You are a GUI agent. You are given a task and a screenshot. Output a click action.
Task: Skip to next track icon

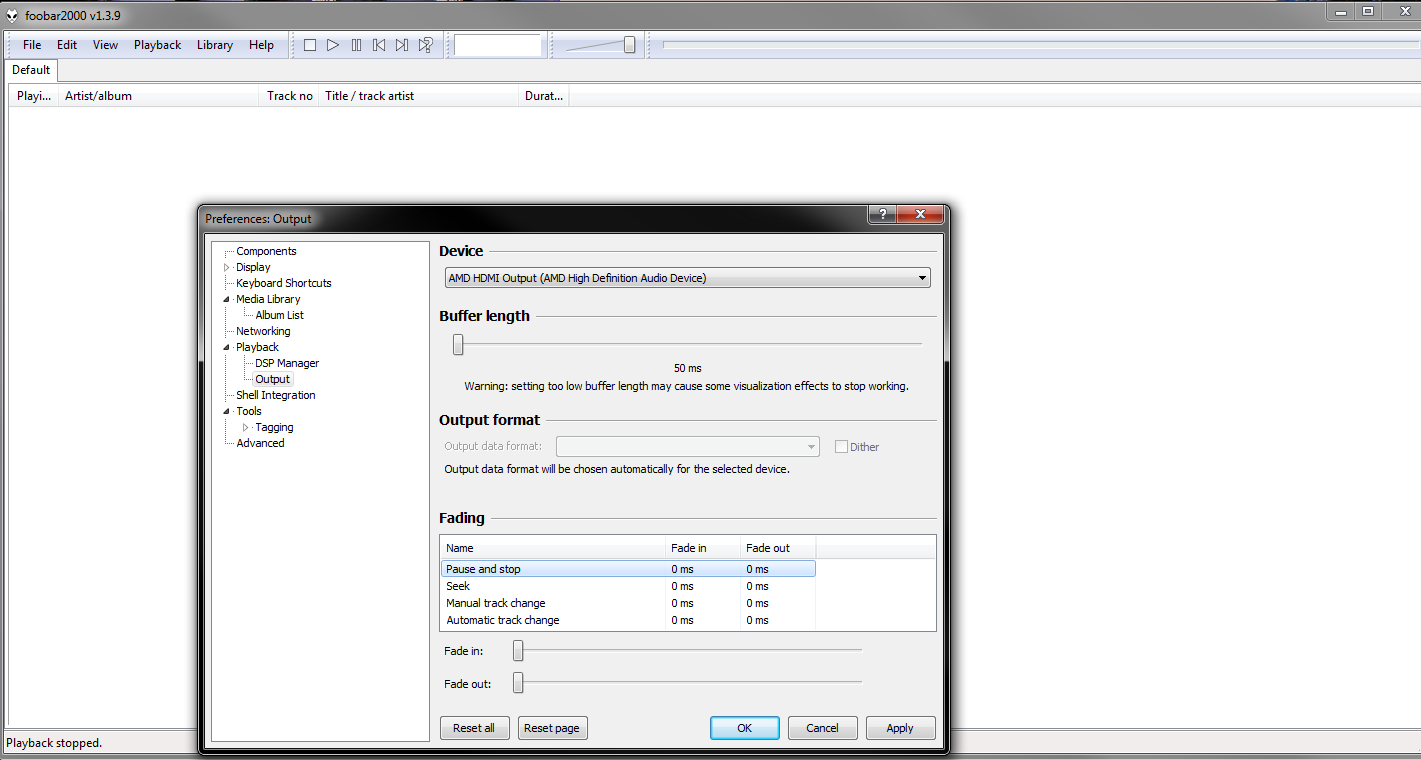402,45
